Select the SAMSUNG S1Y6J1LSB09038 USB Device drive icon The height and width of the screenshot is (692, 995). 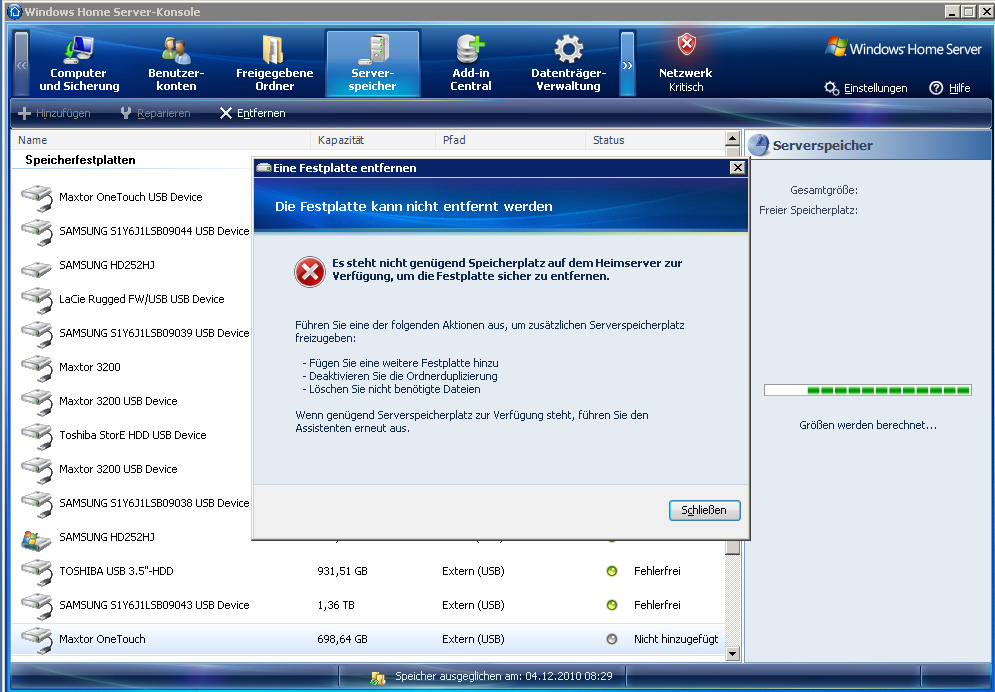point(37,503)
